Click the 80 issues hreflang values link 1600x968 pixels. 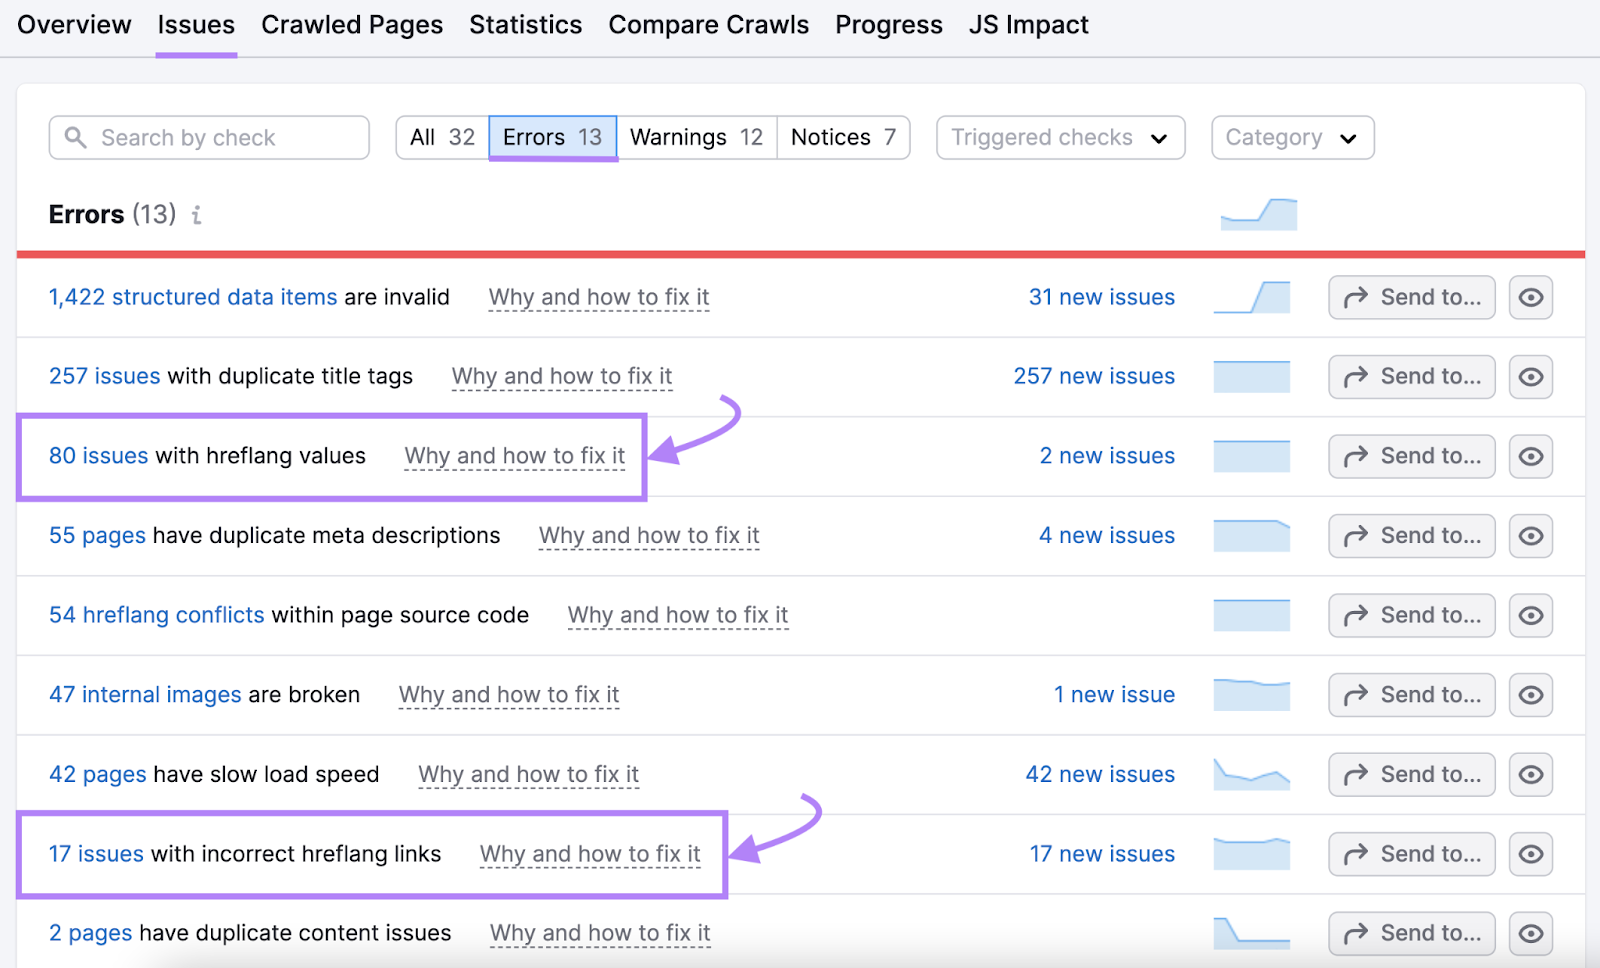(98, 456)
